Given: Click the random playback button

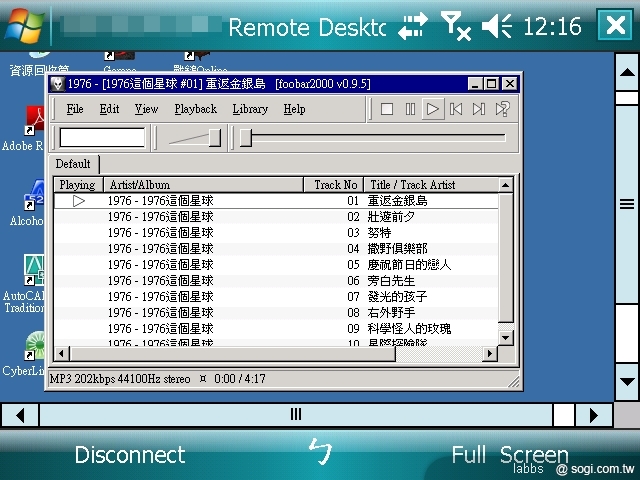Looking at the screenshot, I should 503,109.
